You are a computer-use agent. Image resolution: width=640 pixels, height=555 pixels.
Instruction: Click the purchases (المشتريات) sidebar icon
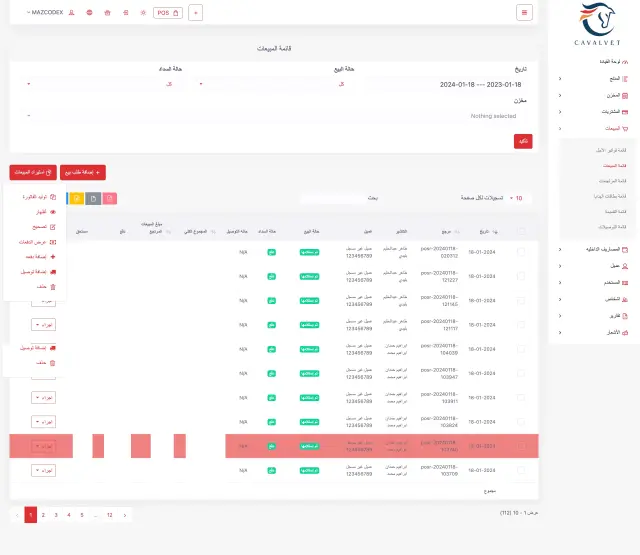(625, 112)
